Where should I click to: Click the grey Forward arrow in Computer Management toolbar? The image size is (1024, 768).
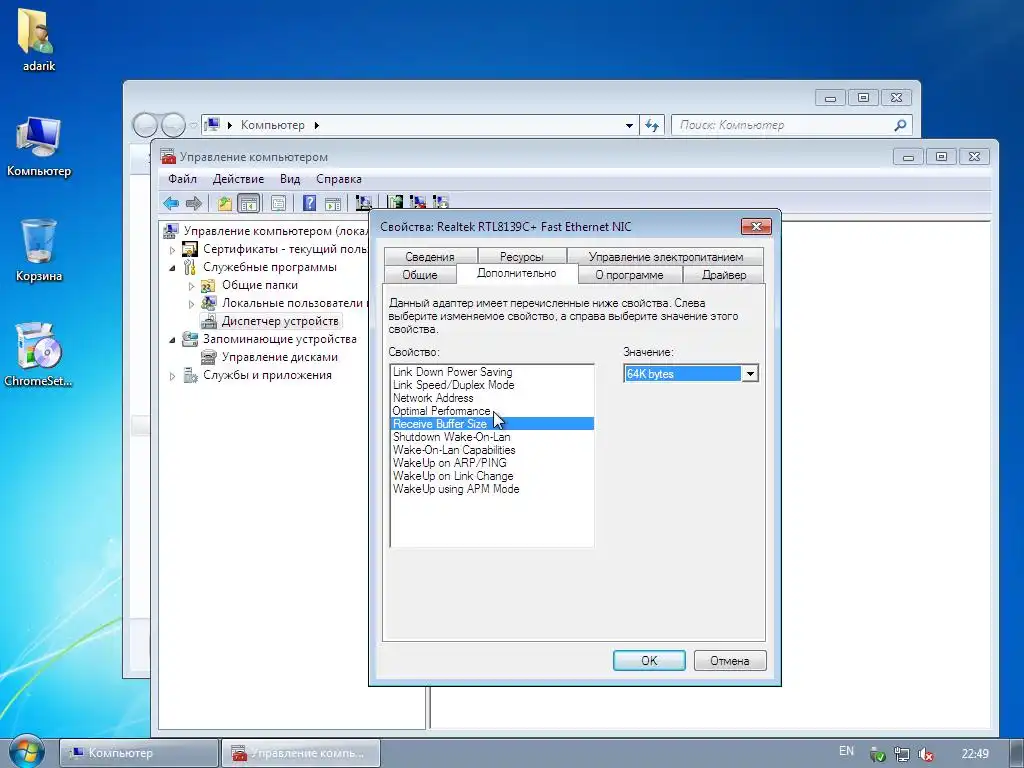click(x=194, y=203)
